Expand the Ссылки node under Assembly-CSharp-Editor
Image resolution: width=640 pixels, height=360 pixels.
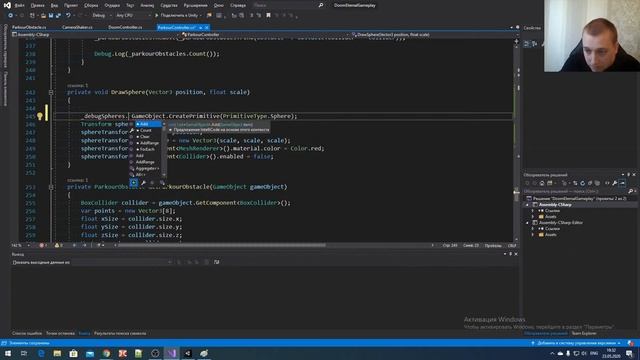point(533,229)
